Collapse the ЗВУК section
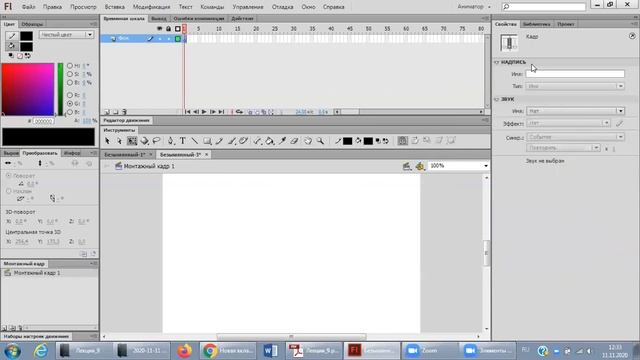This screenshot has width=640, height=360. (497, 99)
